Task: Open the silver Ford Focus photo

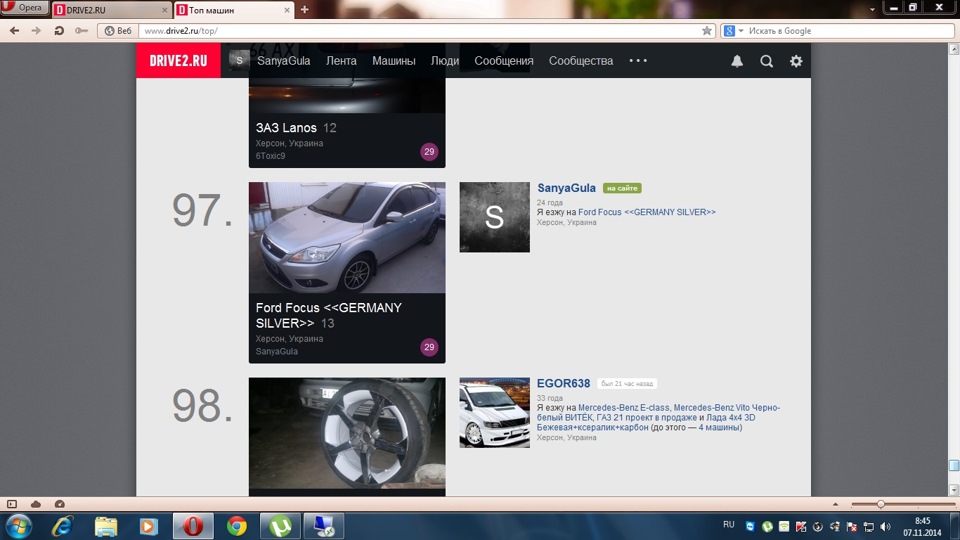Action: (347, 238)
